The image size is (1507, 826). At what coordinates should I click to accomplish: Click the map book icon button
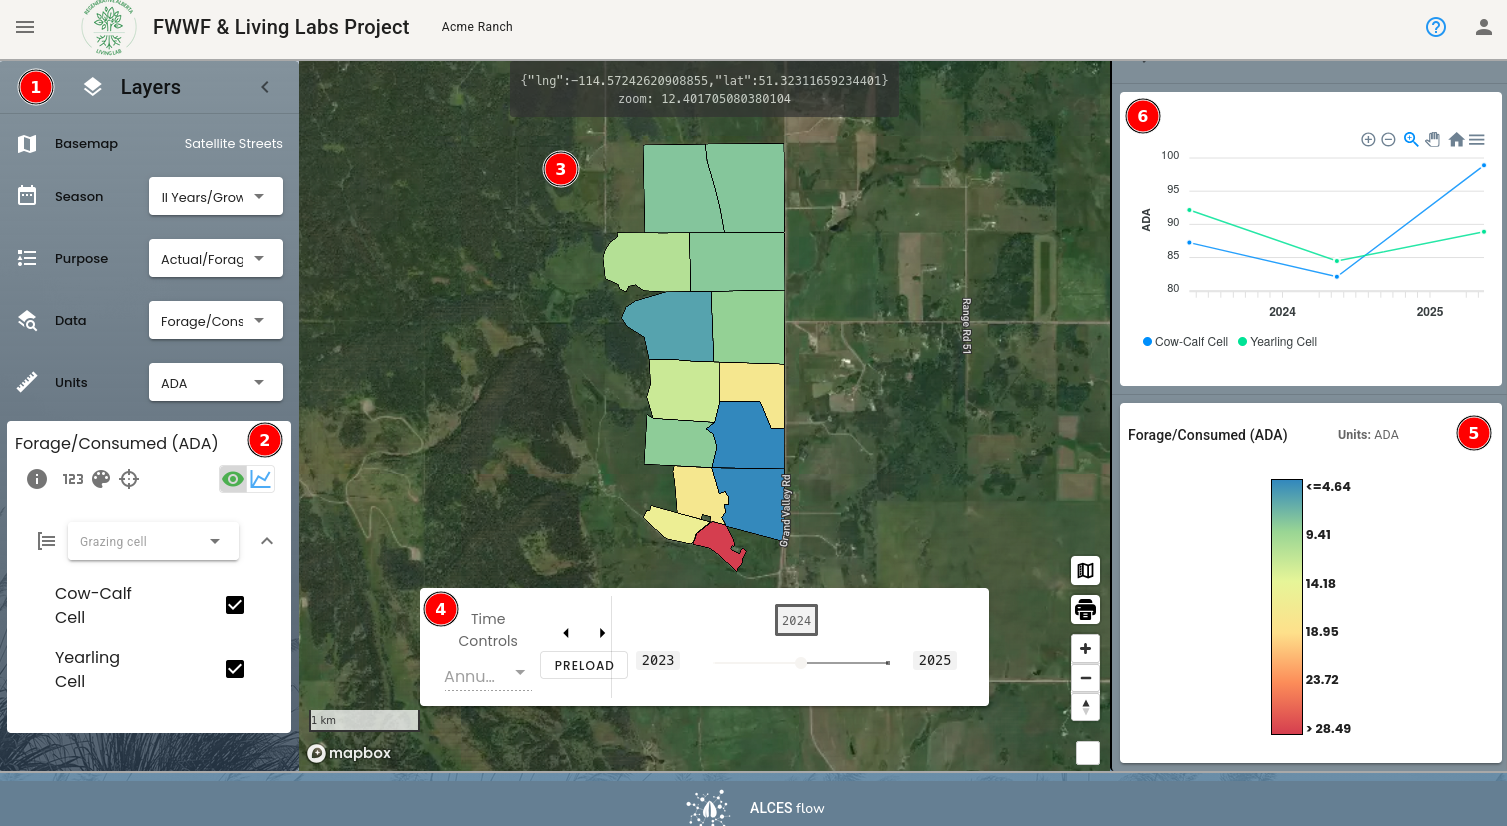tap(1085, 571)
